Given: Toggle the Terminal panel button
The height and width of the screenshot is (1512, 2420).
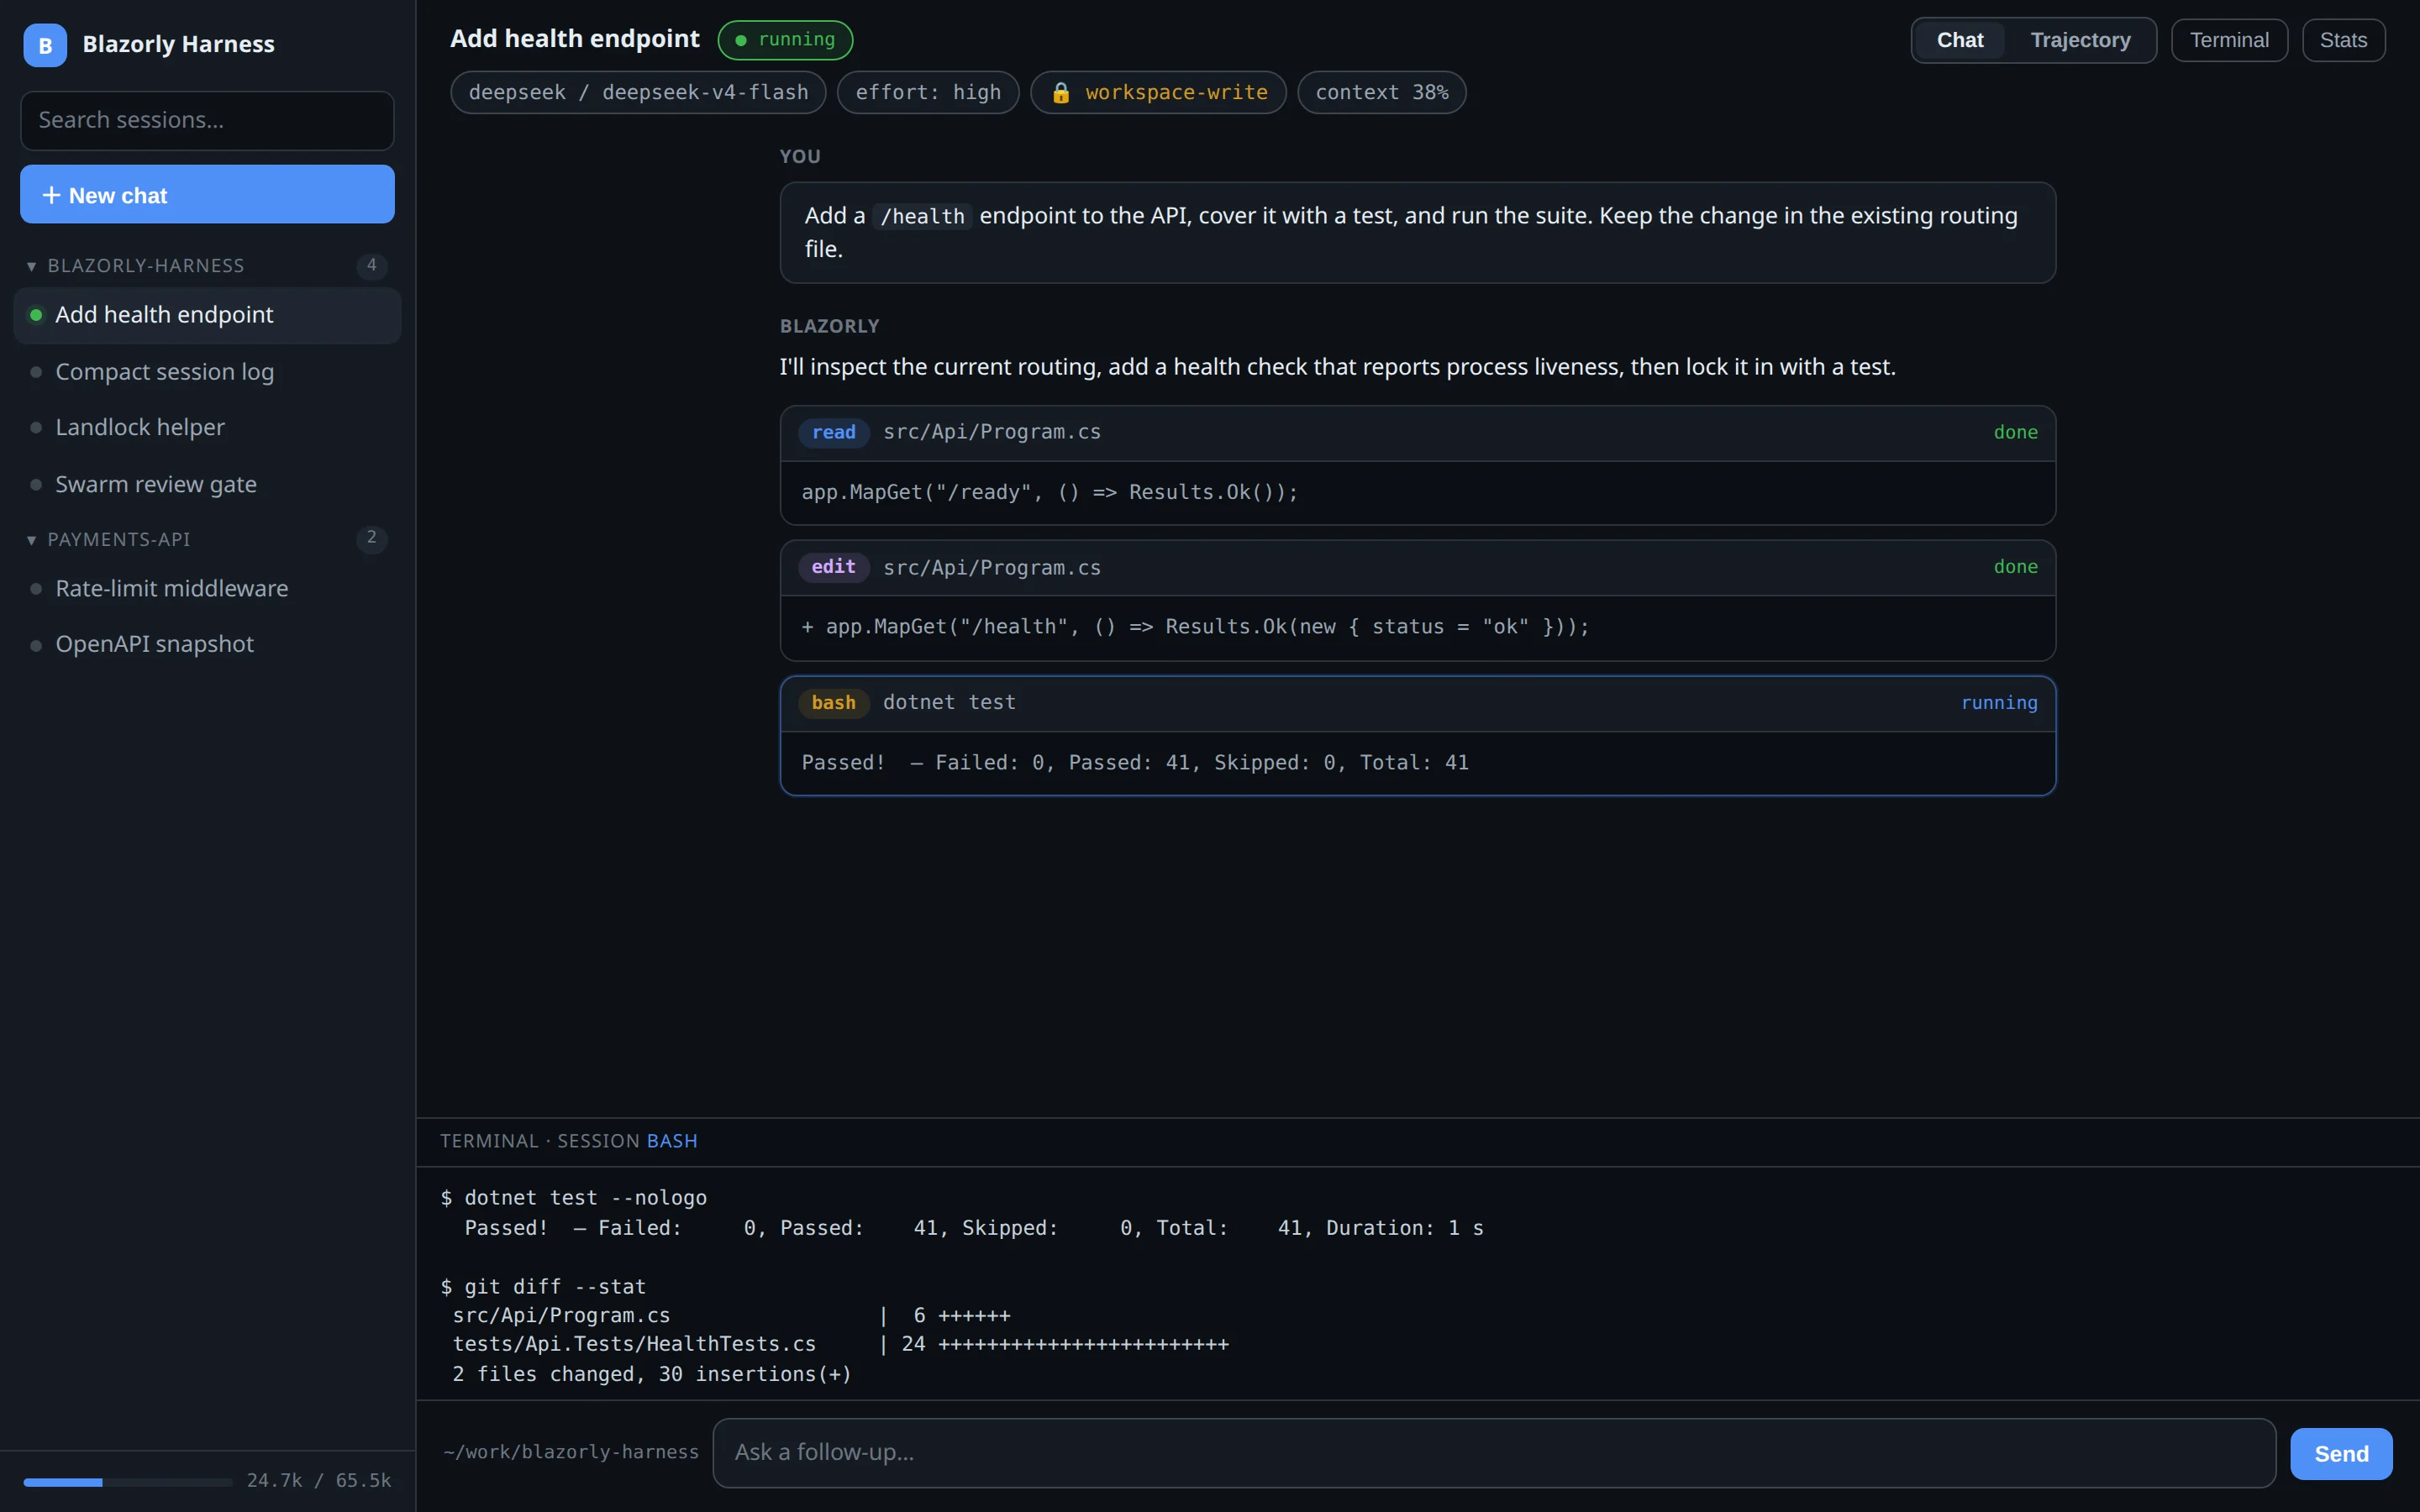Looking at the screenshot, I should tap(2229, 40).
